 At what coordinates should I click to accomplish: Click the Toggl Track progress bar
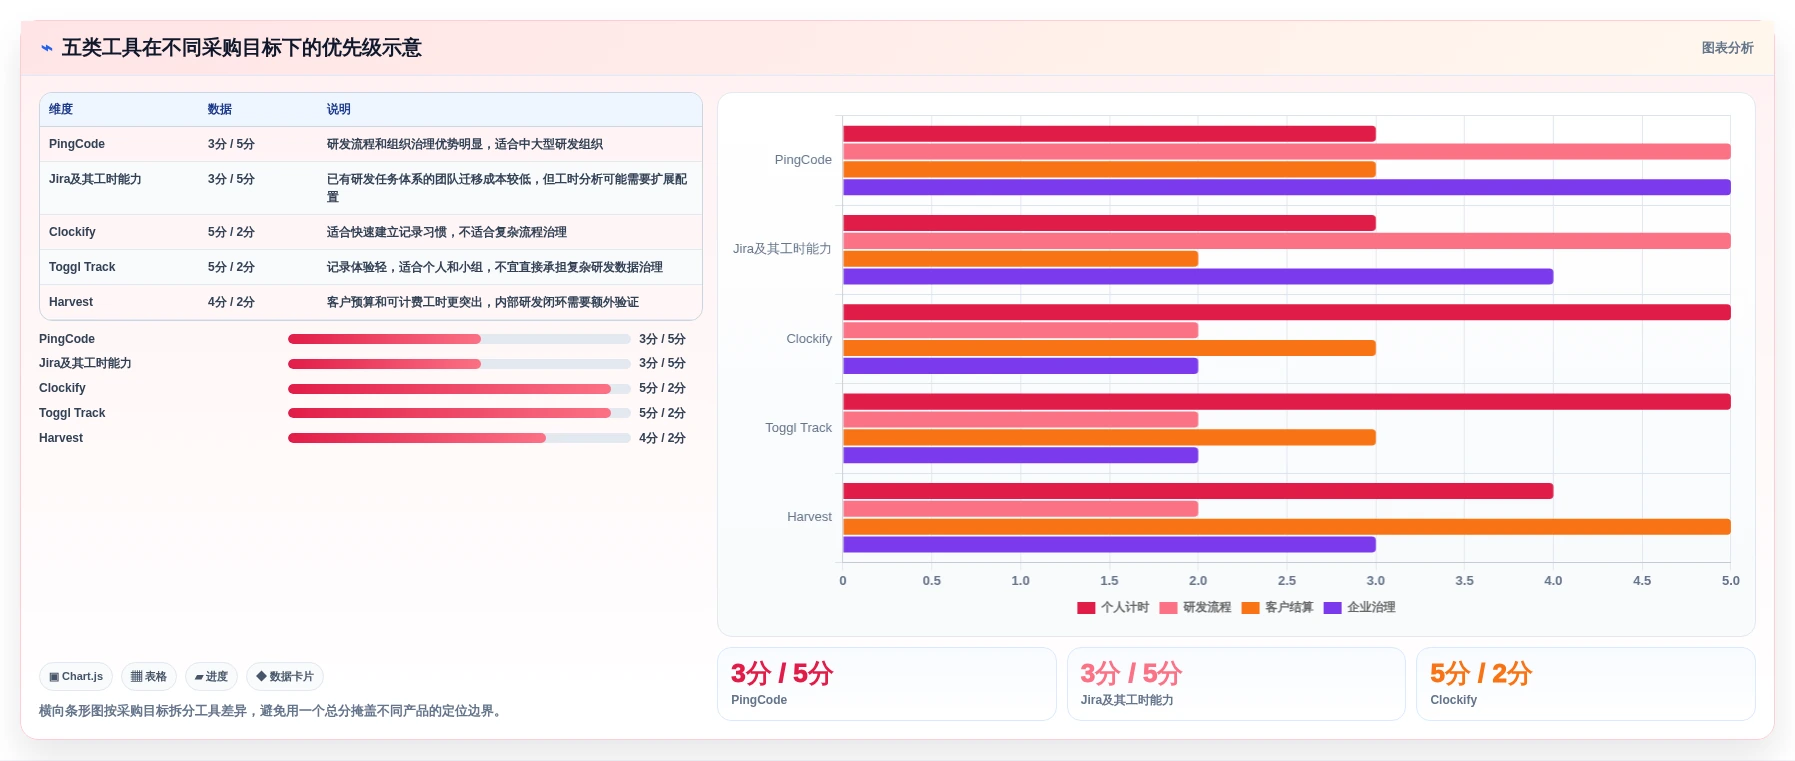(x=459, y=413)
